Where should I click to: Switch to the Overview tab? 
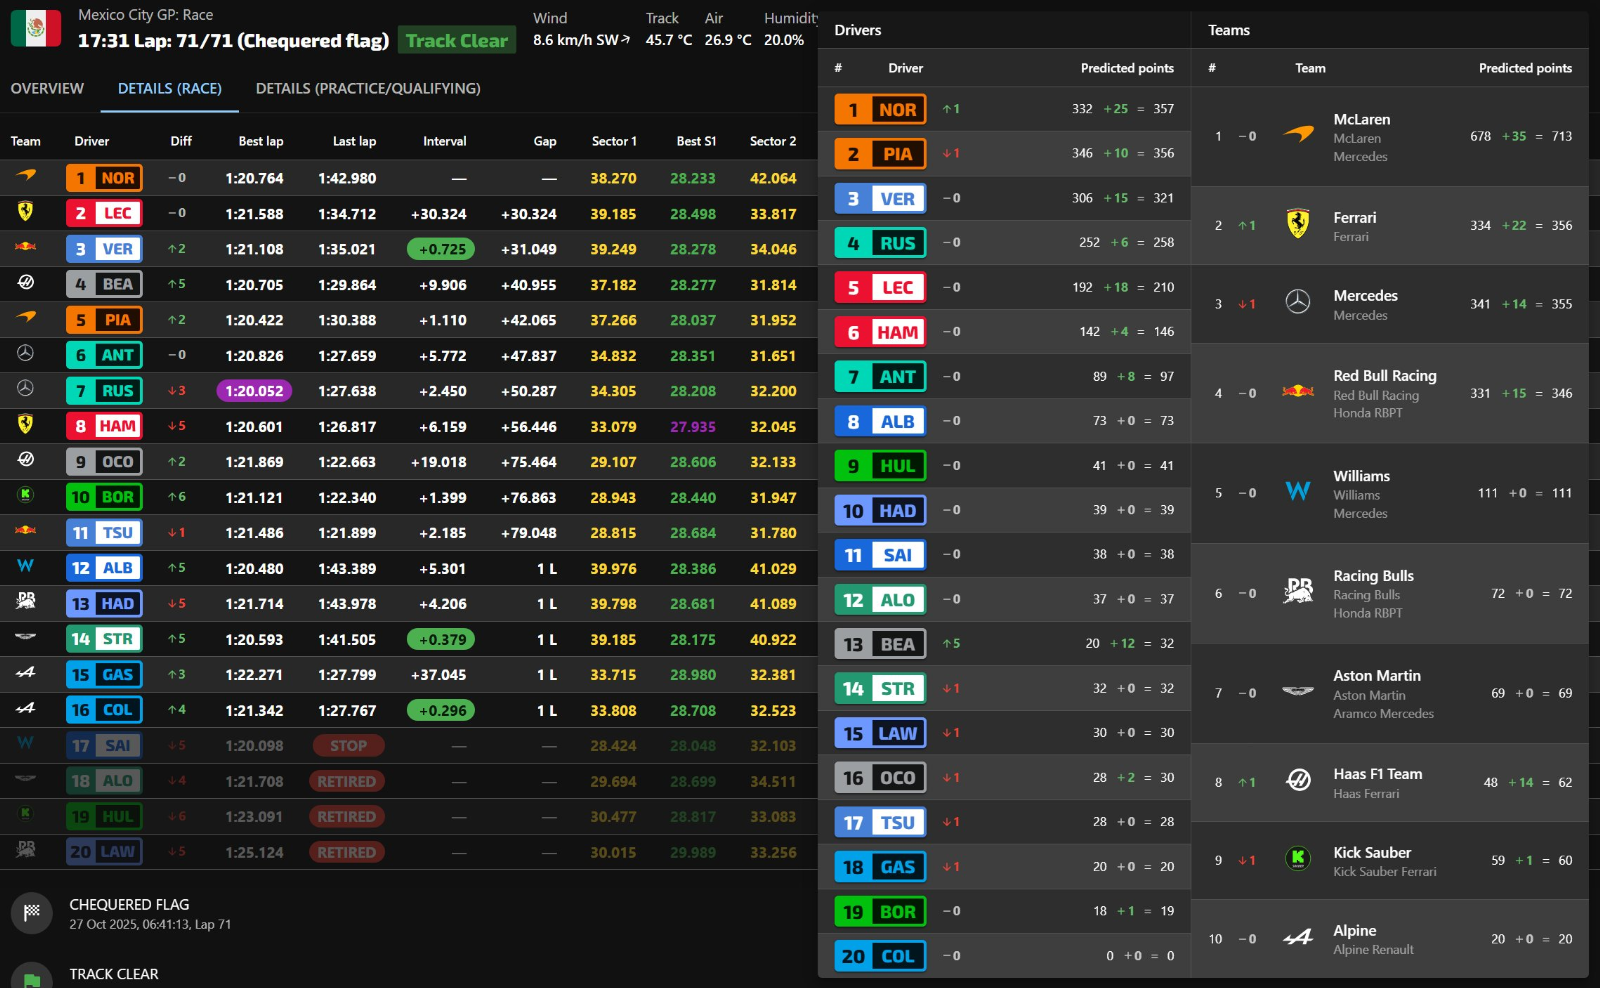coord(47,89)
